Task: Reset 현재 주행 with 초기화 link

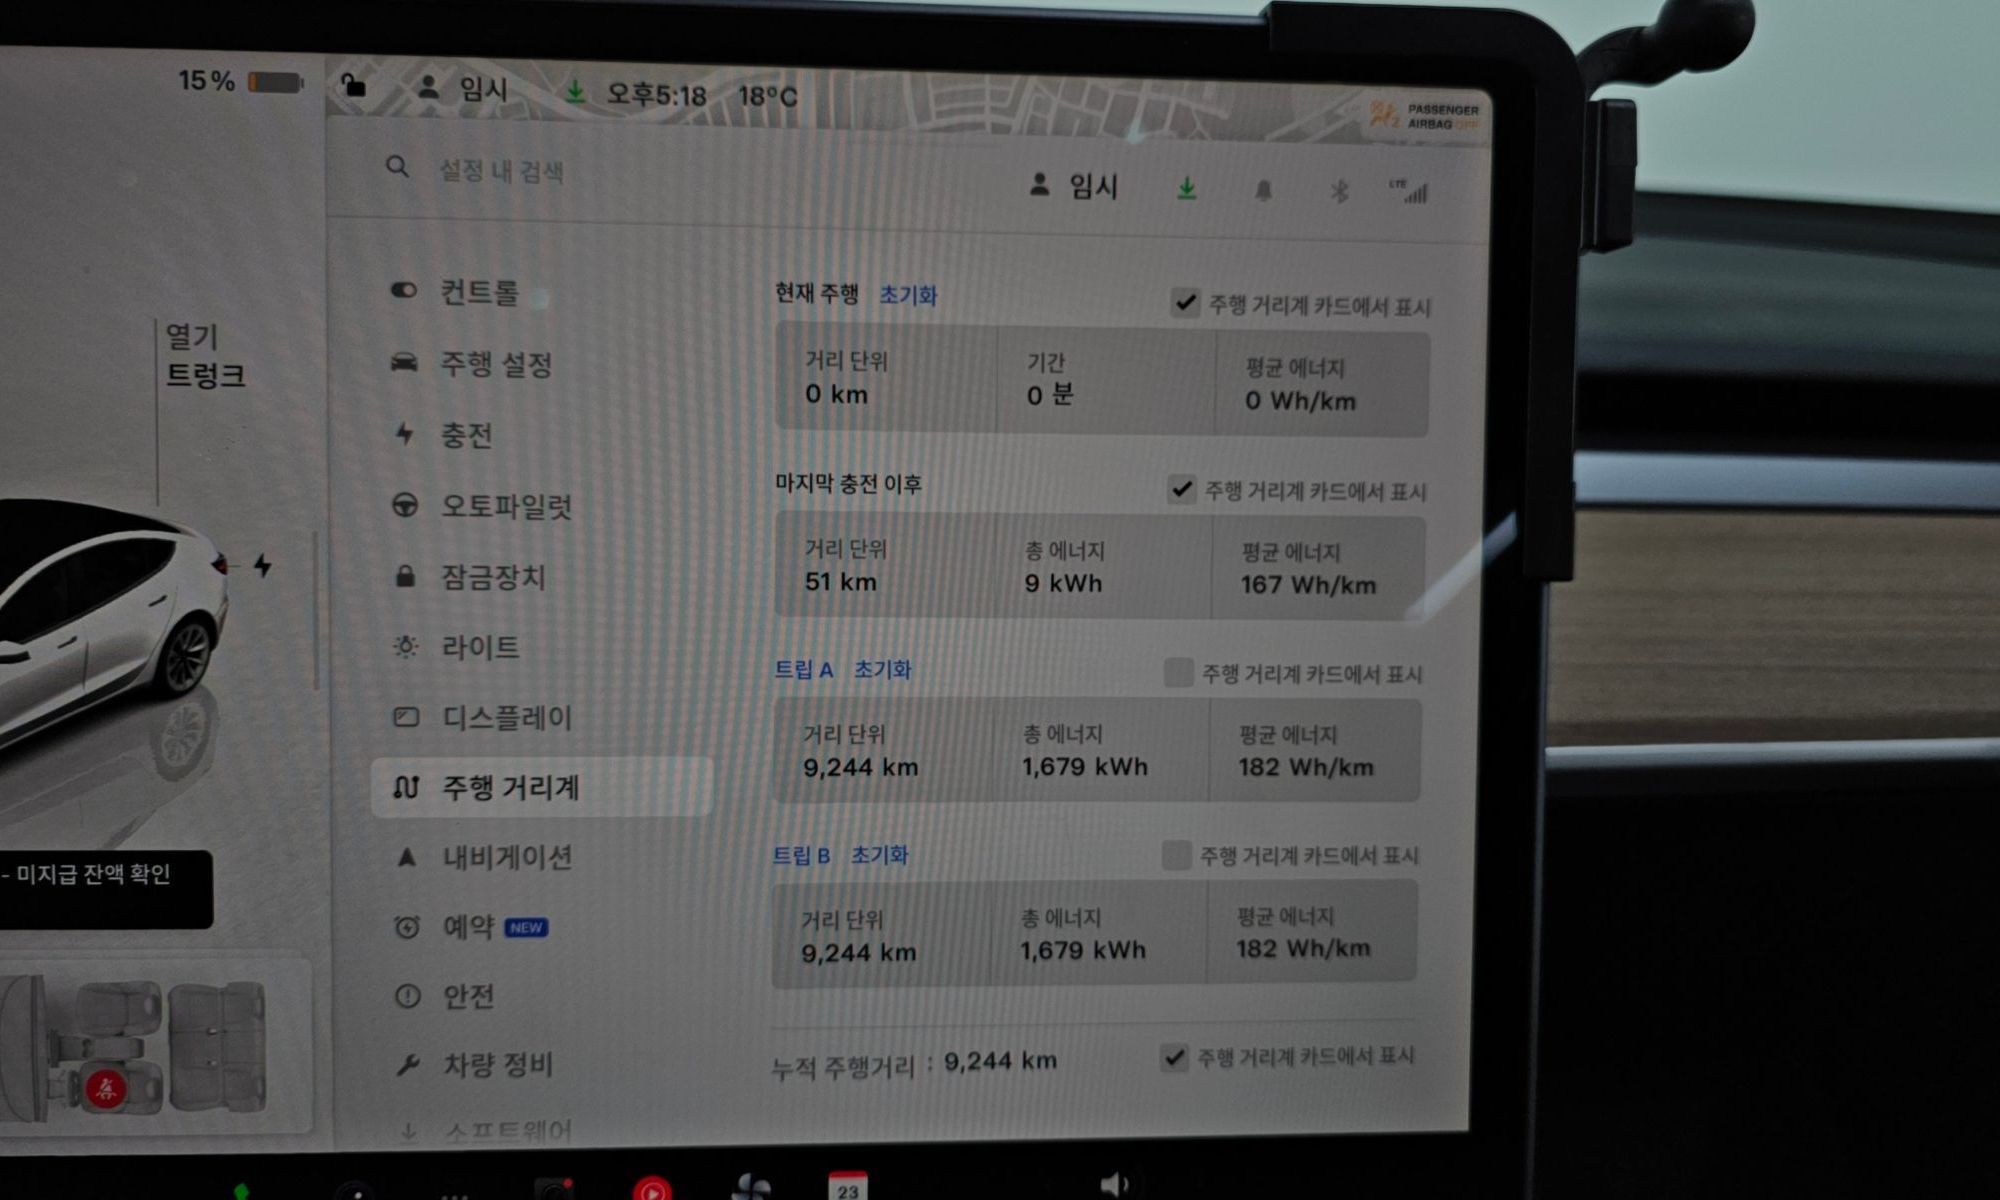Action: pyautogui.click(x=907, y=296)
